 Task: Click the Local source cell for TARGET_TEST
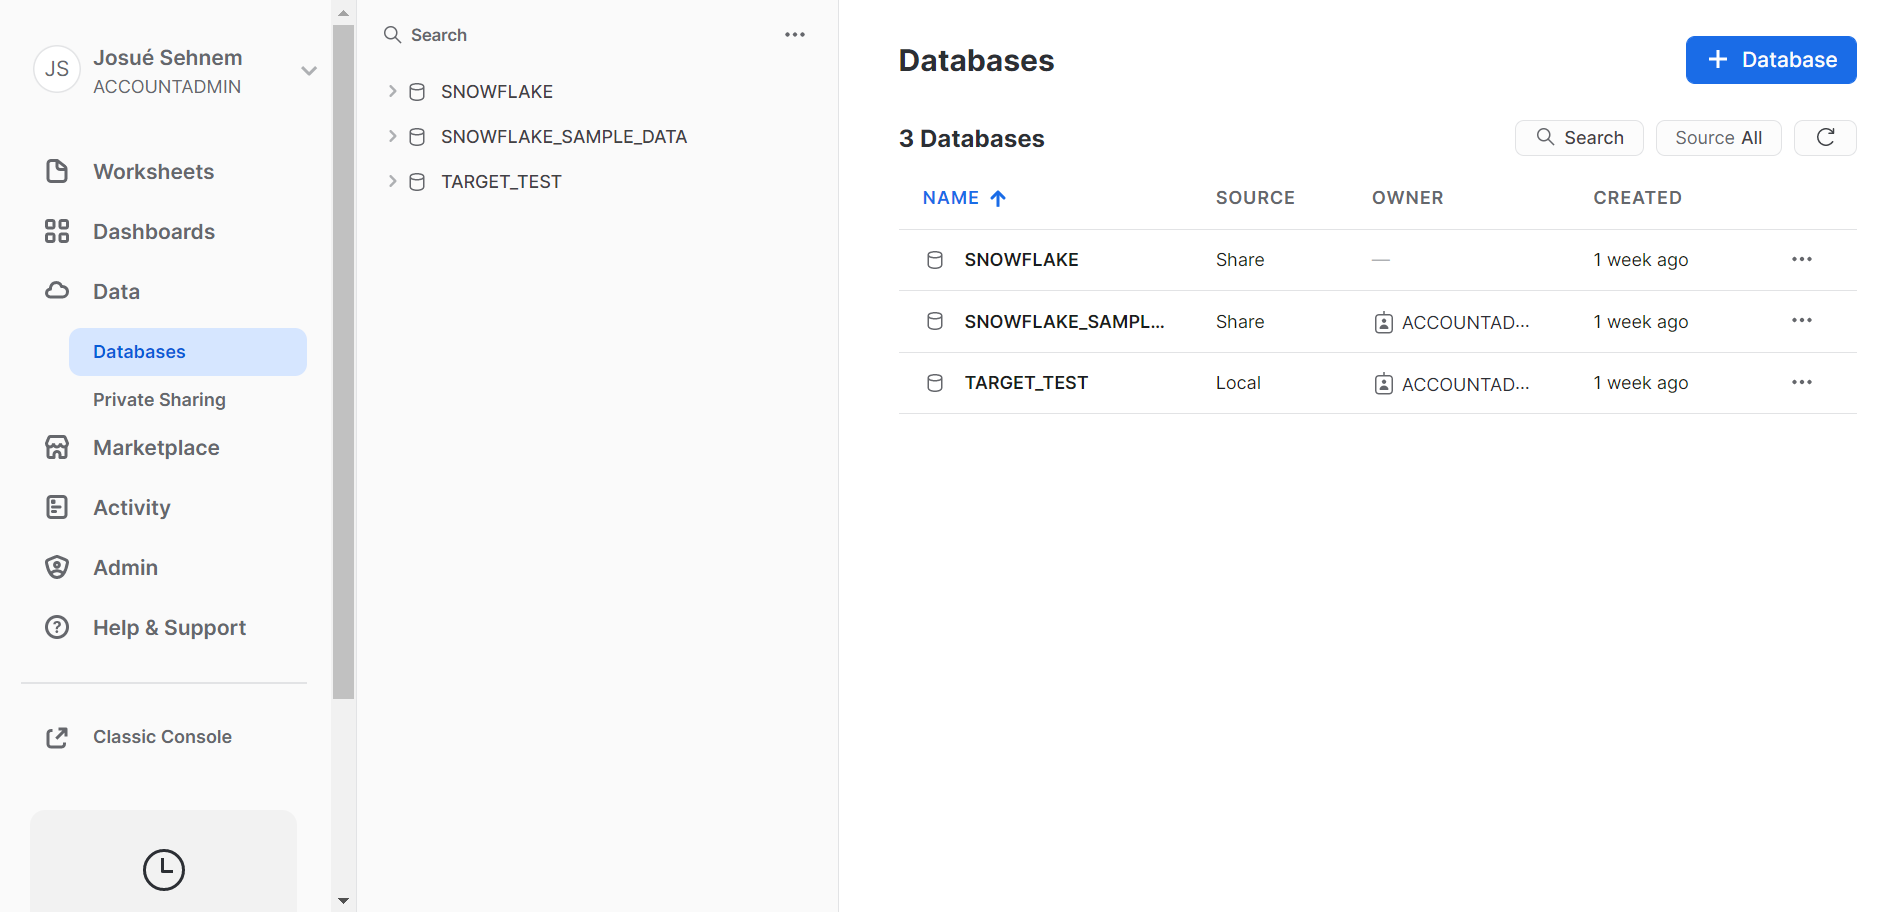pyautogui.click(x=1238, y=383)
